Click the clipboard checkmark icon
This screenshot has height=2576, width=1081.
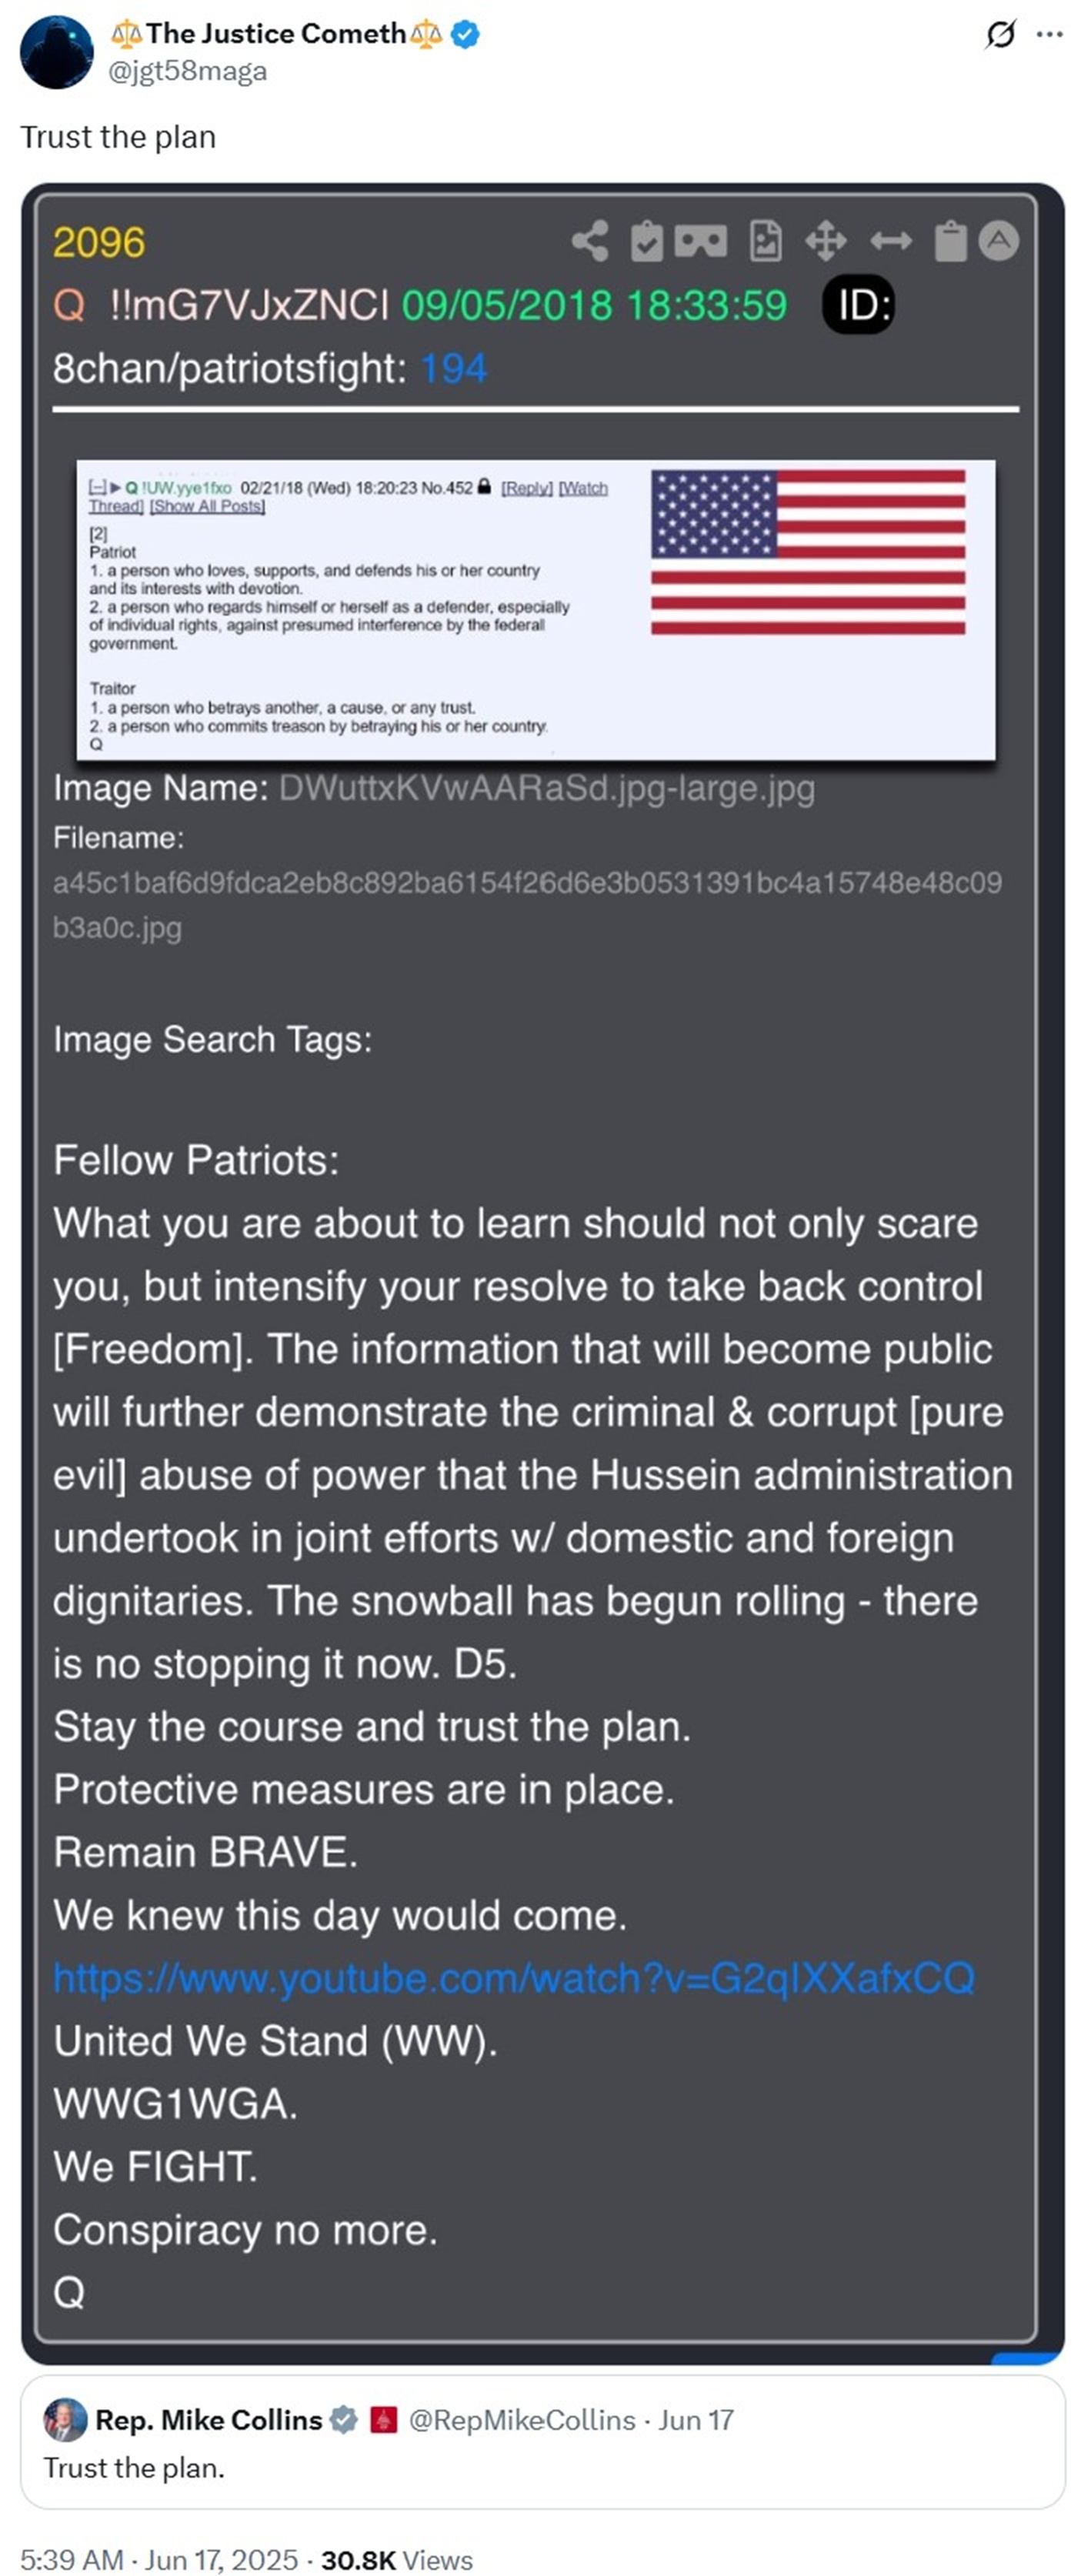pos(647,241)
